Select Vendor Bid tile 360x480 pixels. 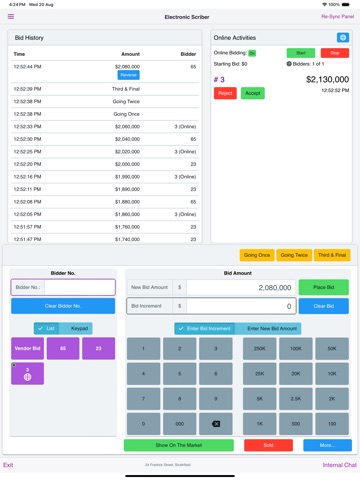click(27, 348)
